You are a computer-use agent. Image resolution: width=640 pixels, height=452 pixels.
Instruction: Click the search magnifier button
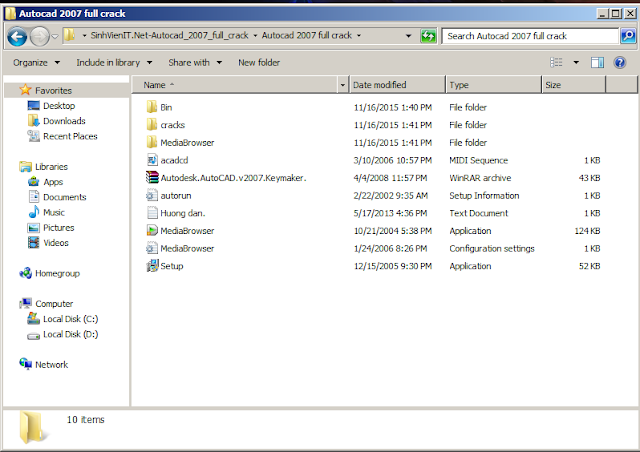point(628,36)
